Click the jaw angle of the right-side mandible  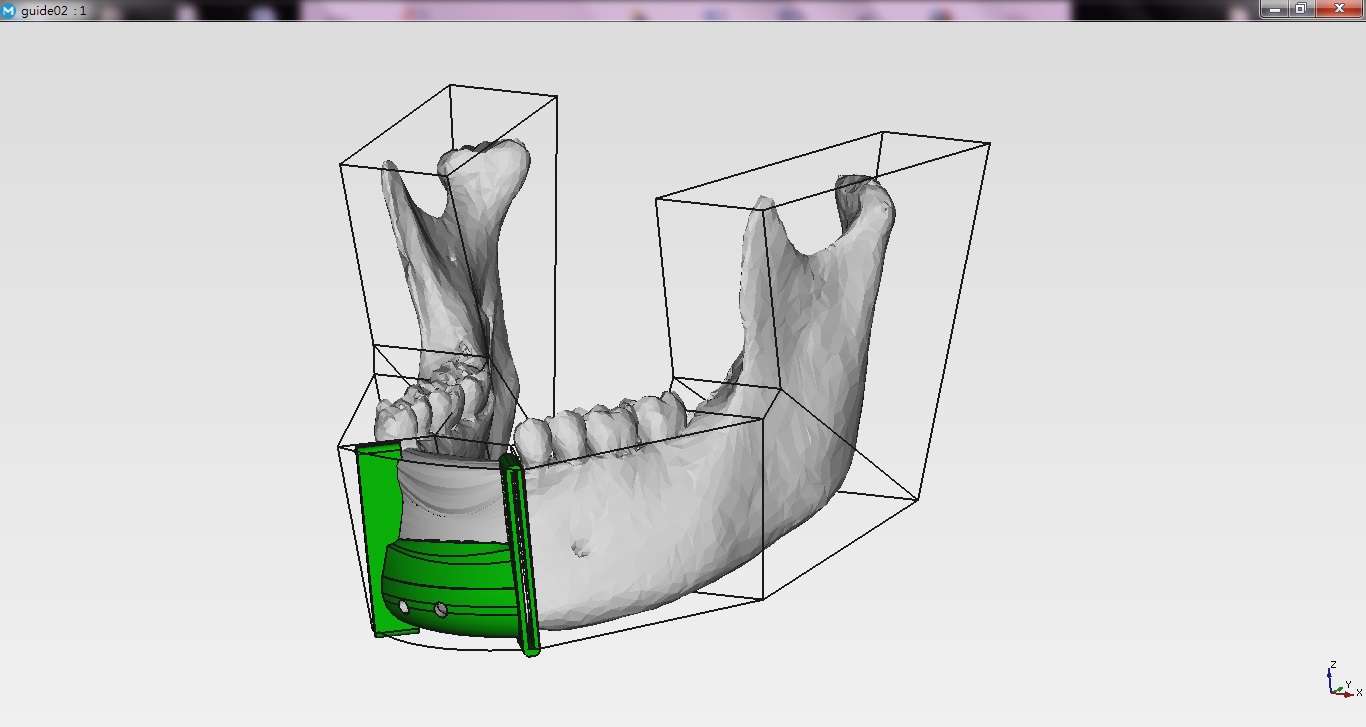[x=835, y=470]
